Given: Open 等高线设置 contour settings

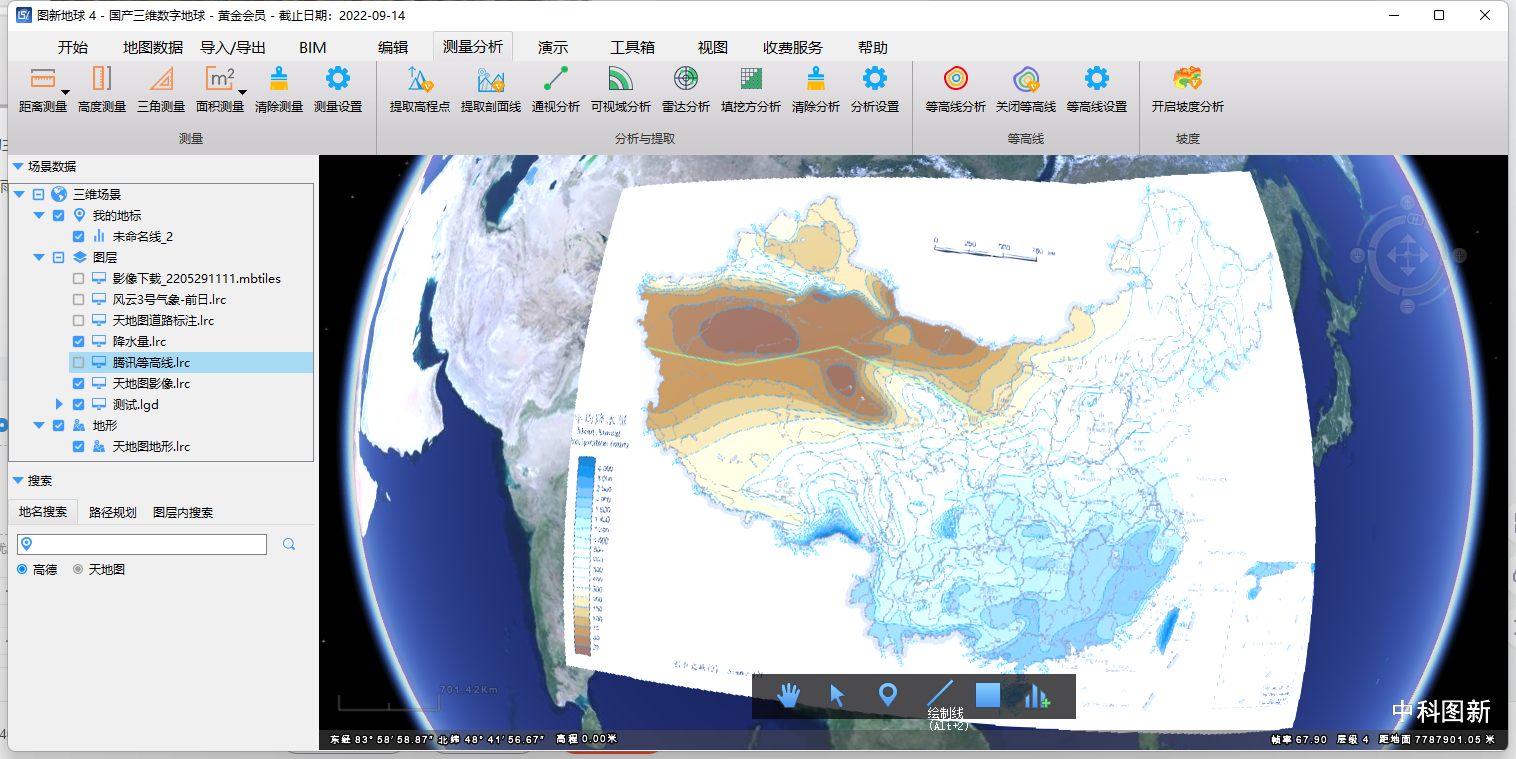Looking at the screenshot, I should pos(1097,89).
